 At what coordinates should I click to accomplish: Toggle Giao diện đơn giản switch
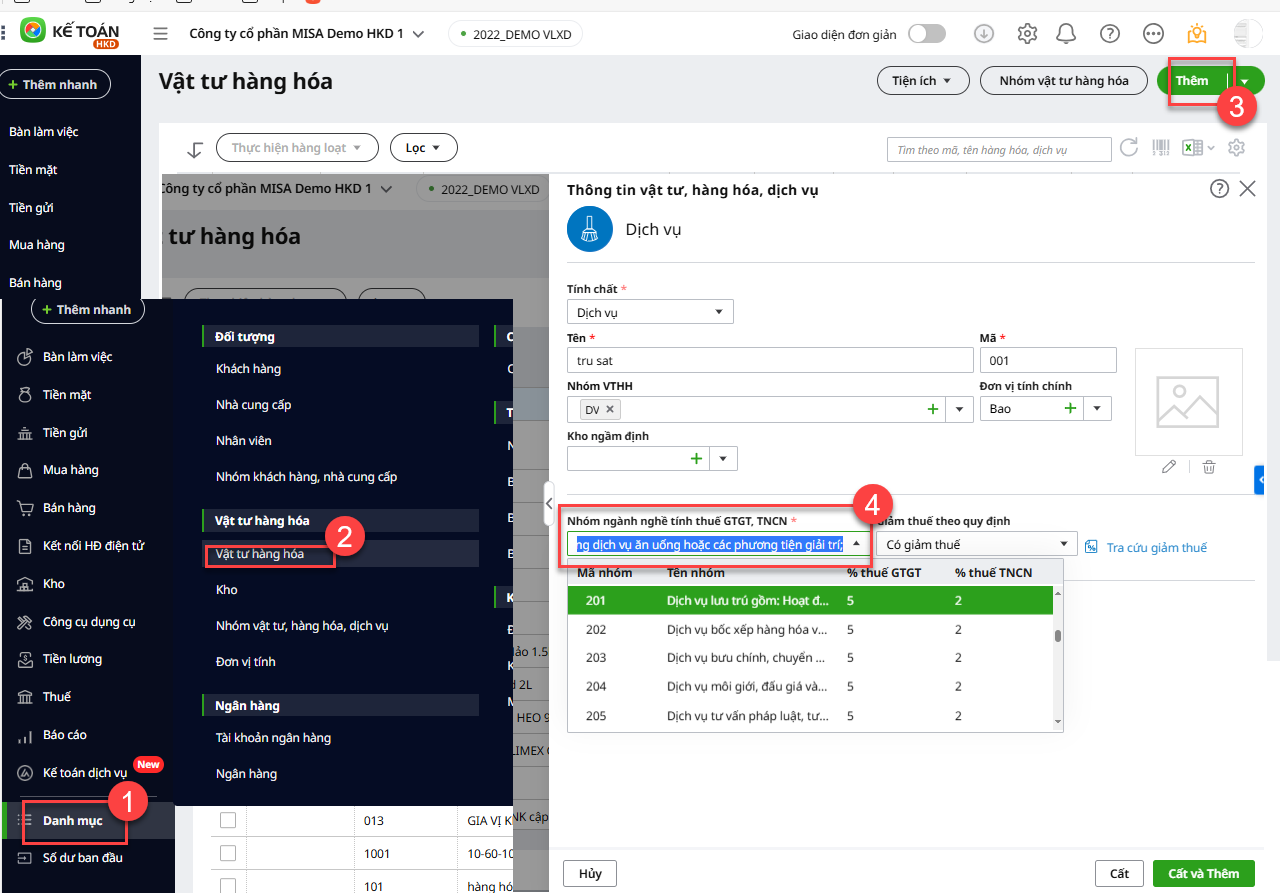point(926,34)
